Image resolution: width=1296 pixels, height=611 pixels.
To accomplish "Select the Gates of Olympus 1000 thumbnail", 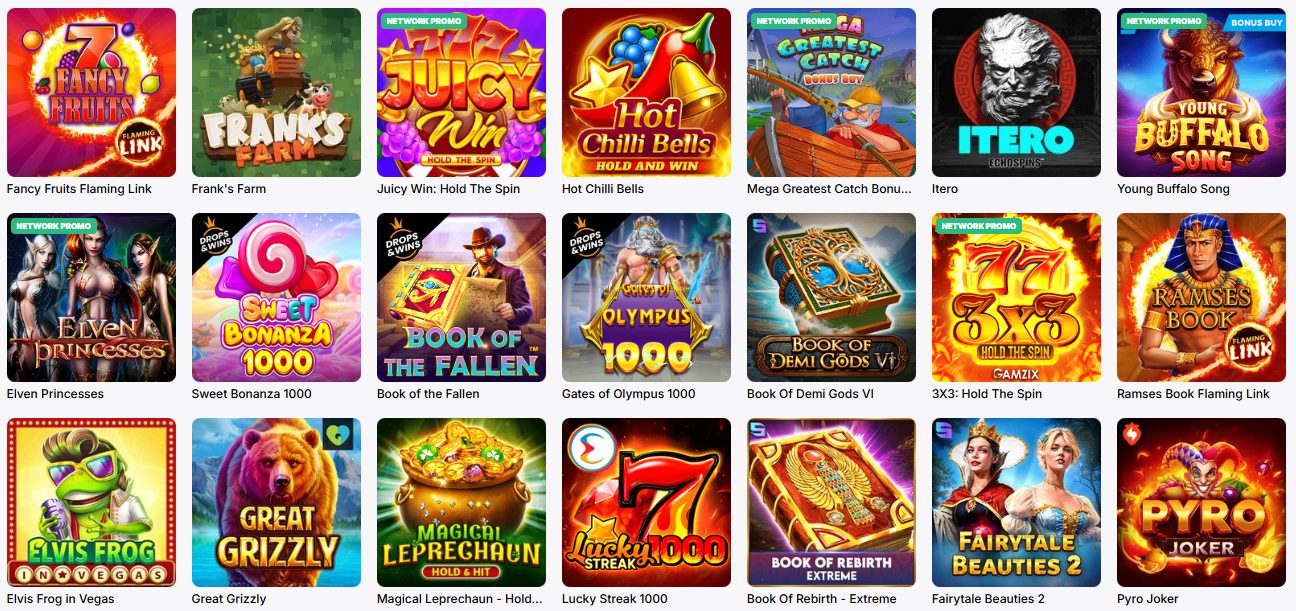I will click(646, 297).
